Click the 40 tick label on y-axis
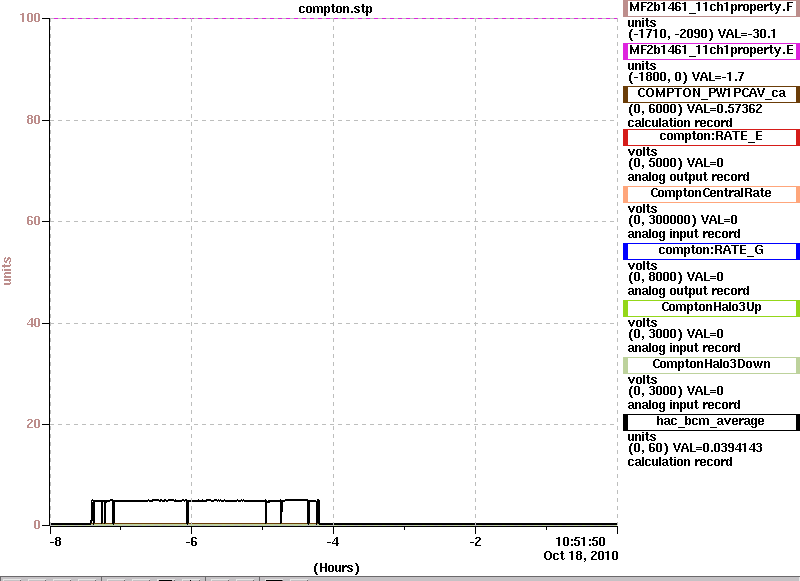Screen dimensions: 800x581 33,323
